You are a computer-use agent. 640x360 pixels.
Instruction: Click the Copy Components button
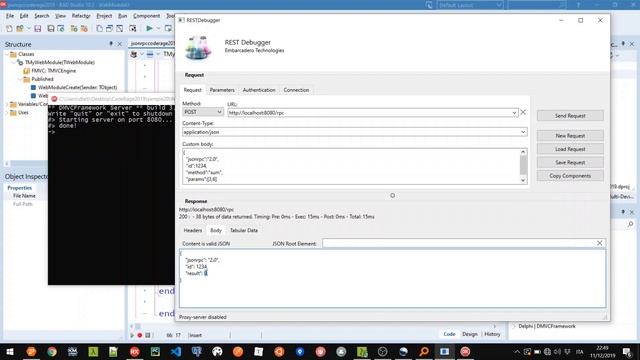(570, 176)
